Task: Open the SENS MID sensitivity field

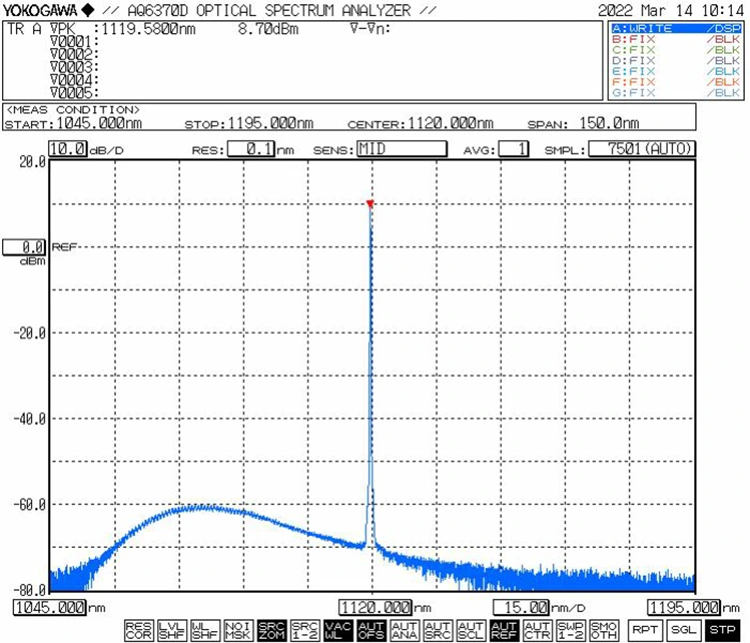Action: (401, 149)
